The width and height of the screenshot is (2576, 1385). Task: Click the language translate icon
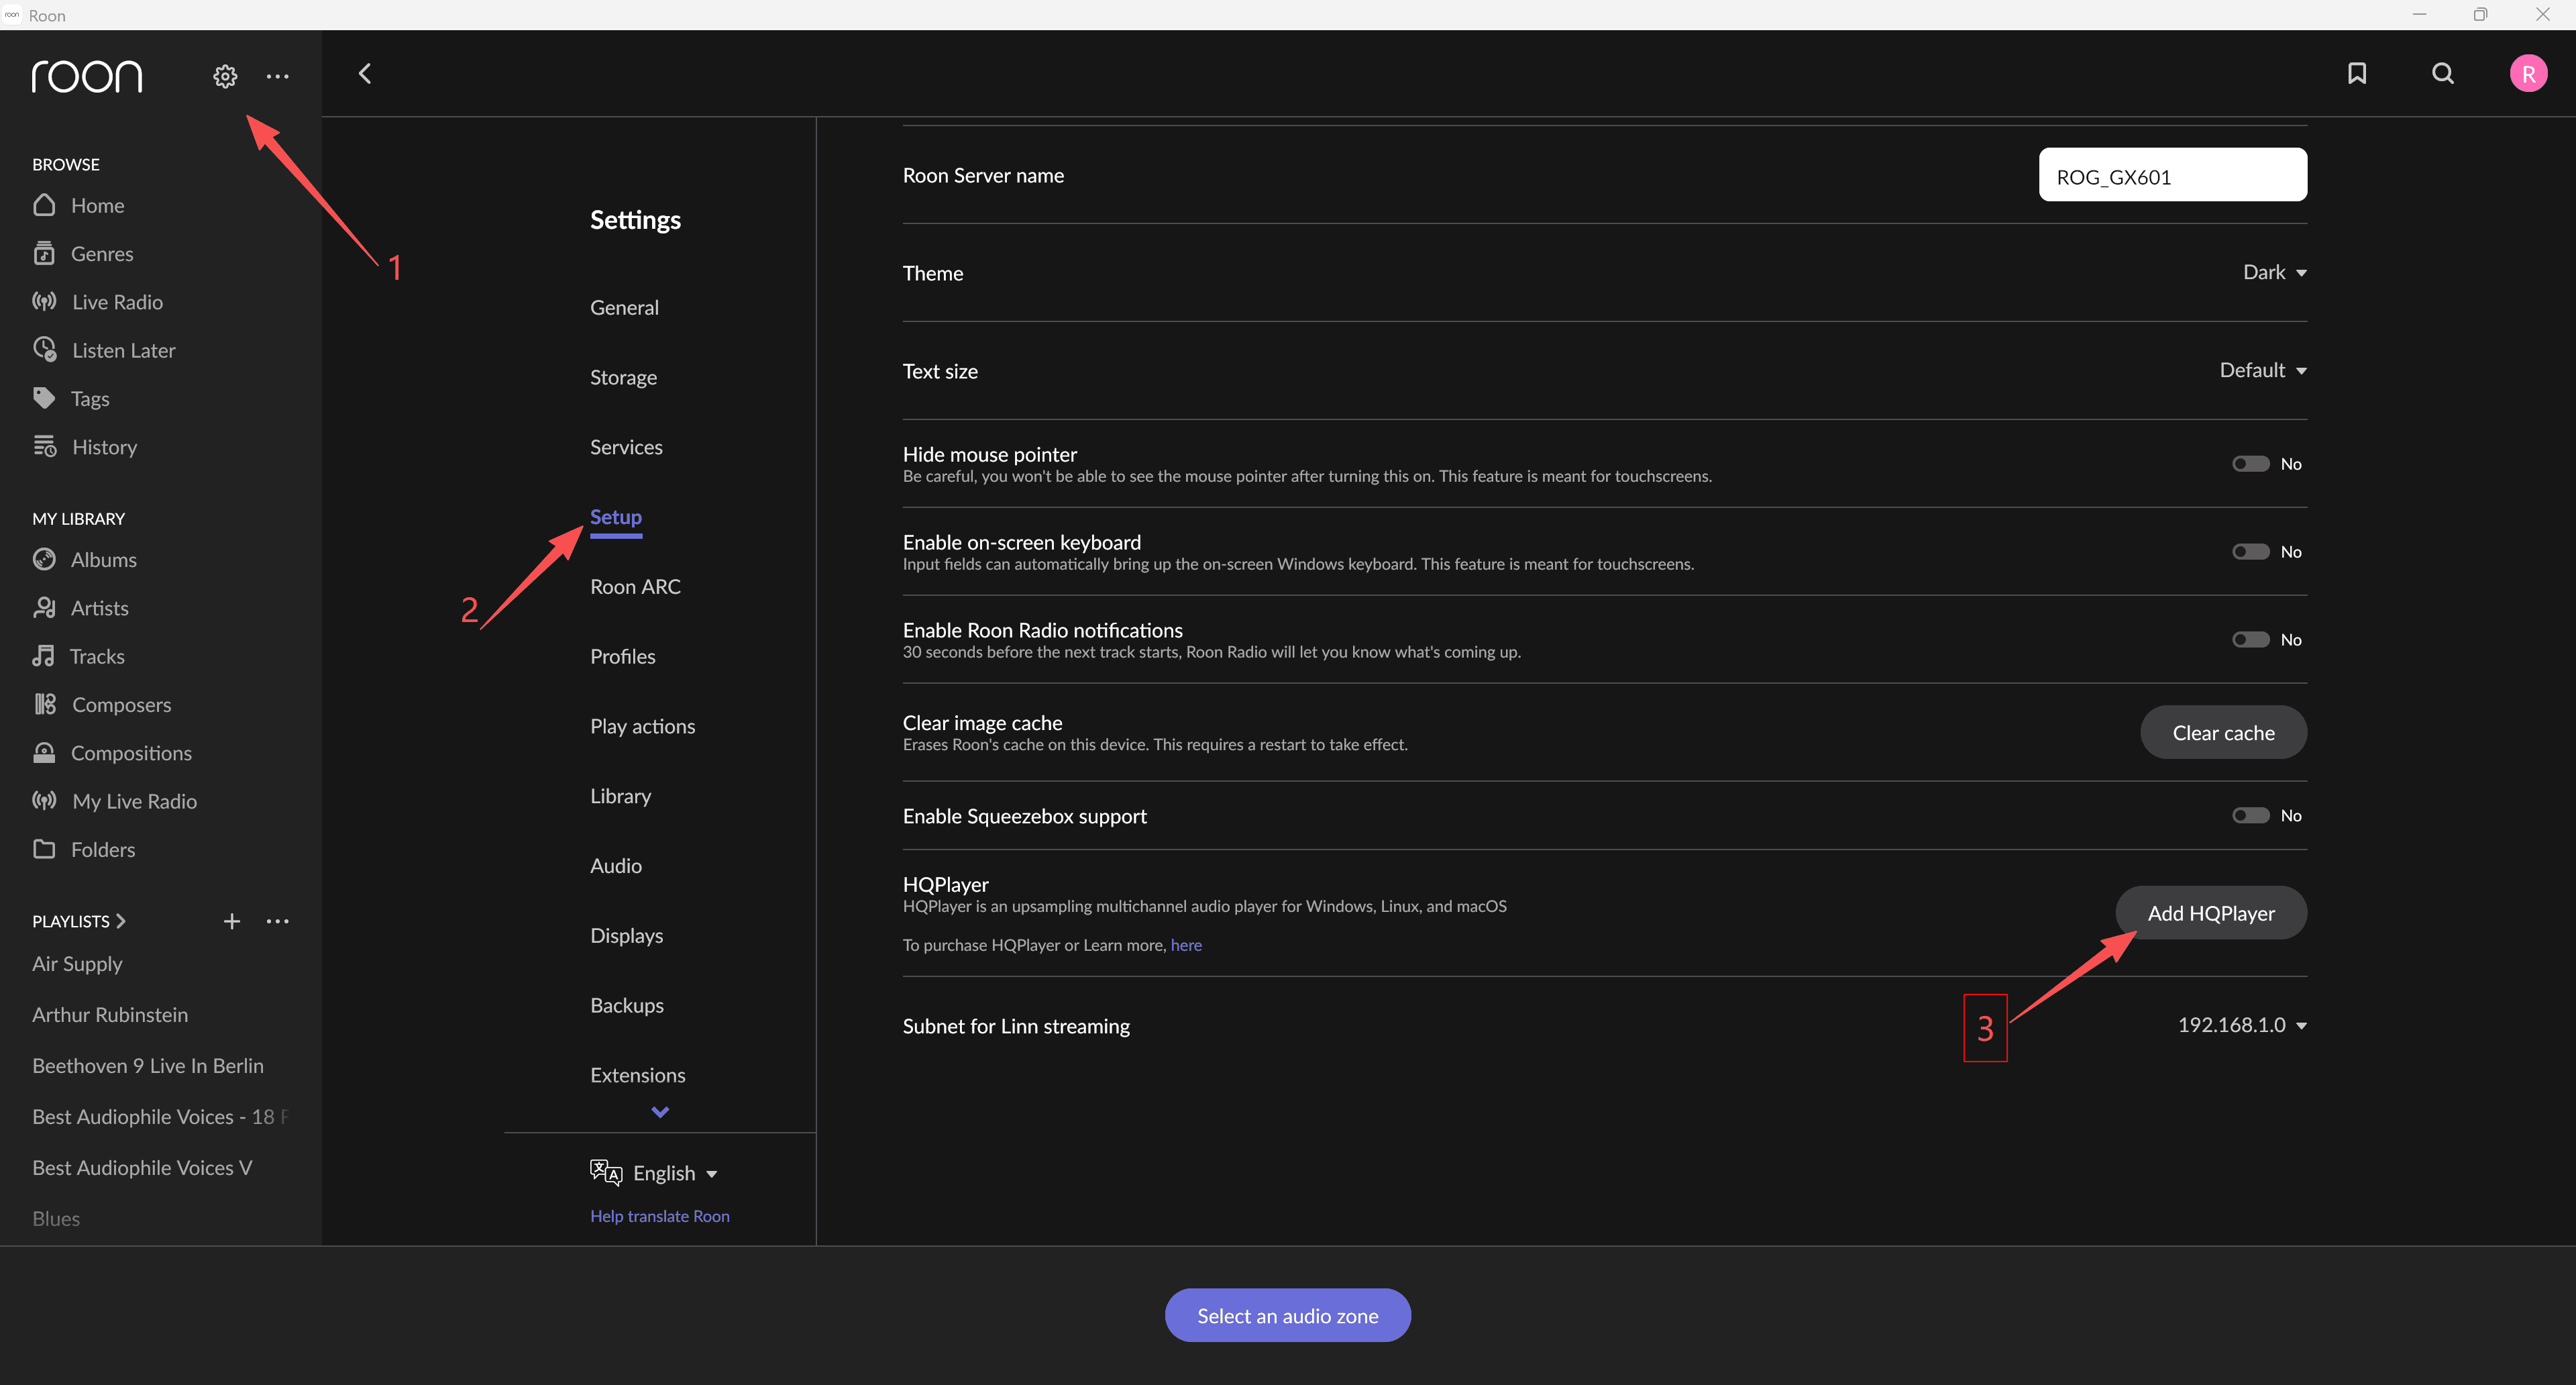point(606,1172)
